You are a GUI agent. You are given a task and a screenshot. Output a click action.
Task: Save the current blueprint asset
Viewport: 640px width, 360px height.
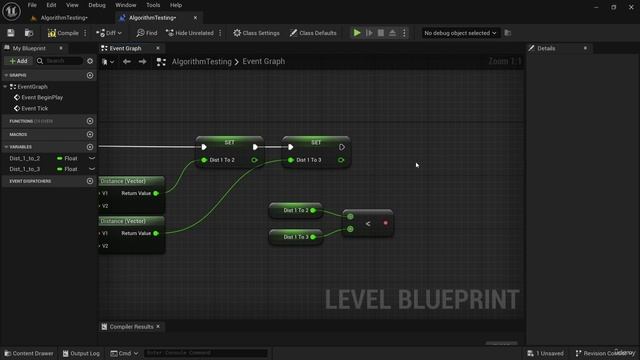pyautogui.click(x=11, y=33)
